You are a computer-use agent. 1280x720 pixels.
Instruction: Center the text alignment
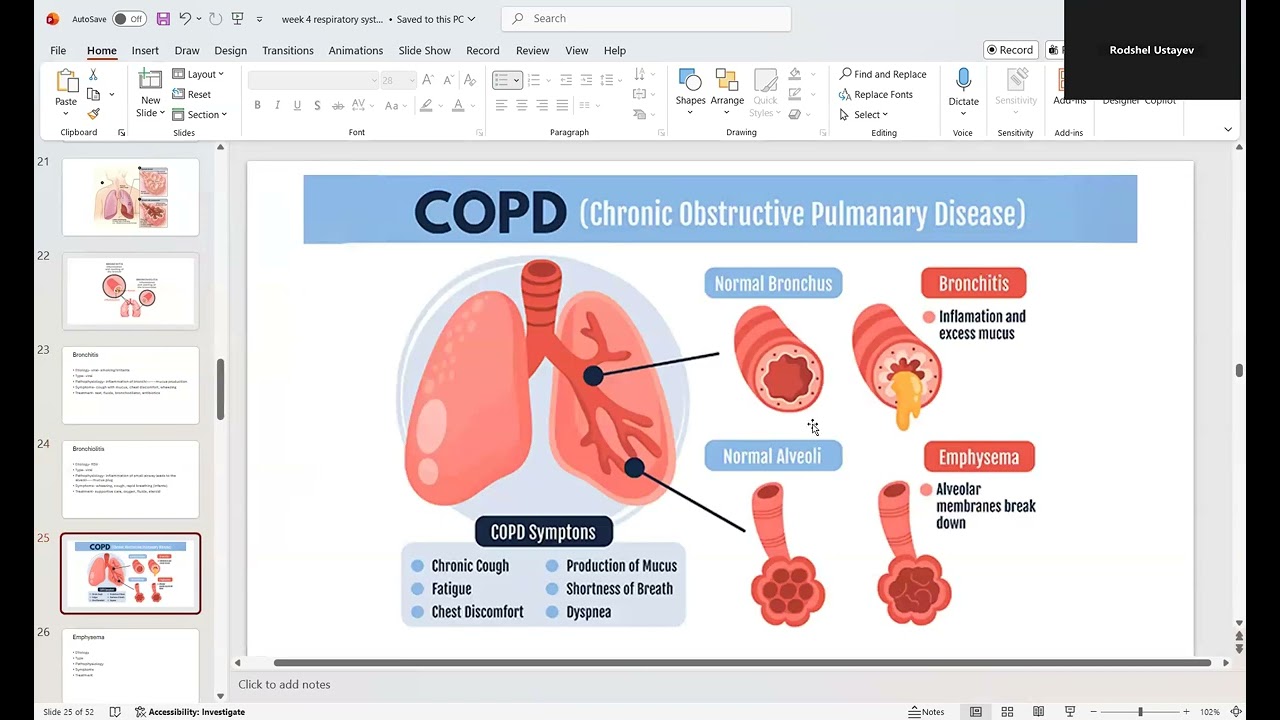(x=521, y=105)
